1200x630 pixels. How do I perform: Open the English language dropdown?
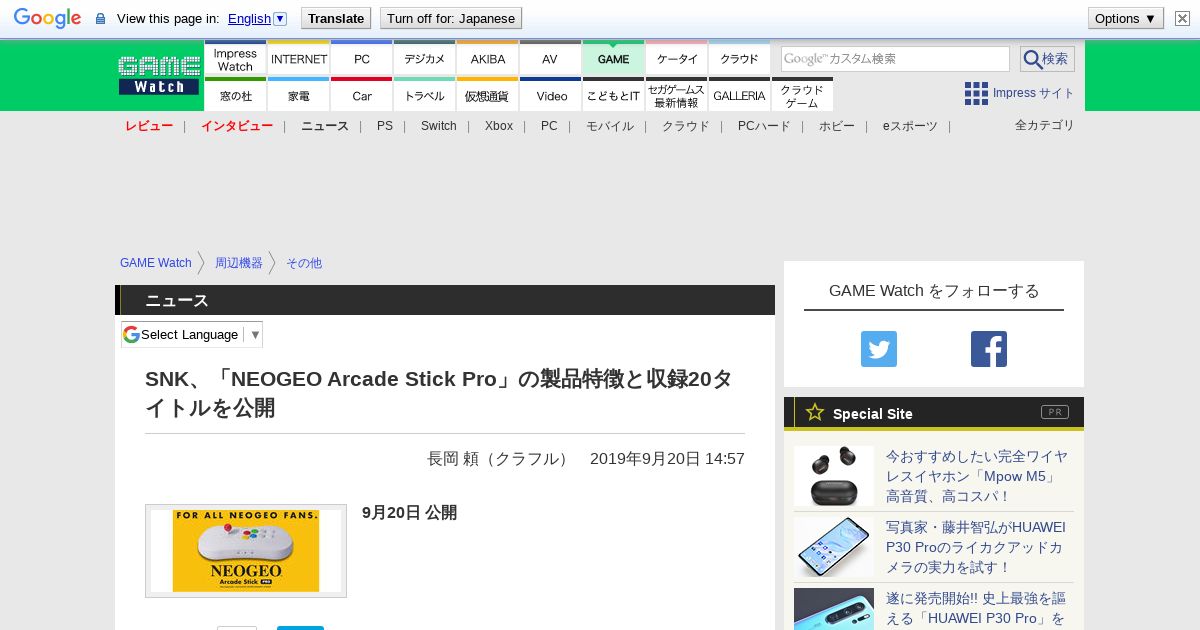pyautogui.click(x=257, y=18)
